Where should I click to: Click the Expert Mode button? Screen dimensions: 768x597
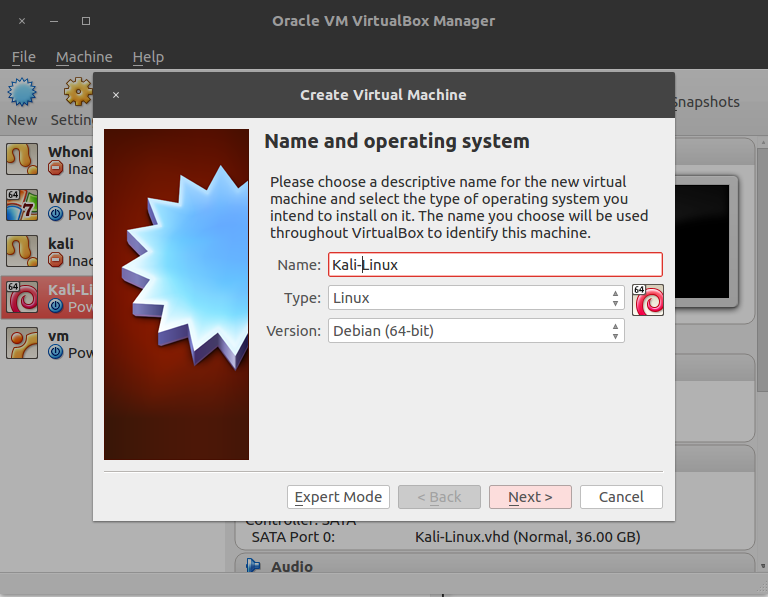[338, 497]
